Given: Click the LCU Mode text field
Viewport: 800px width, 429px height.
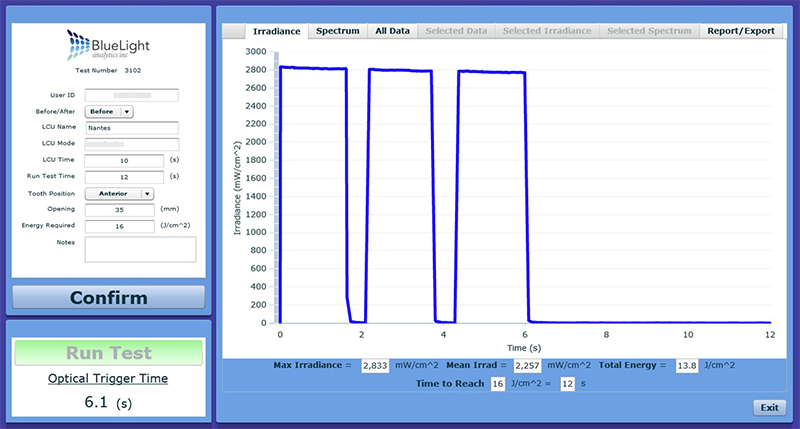Looking at the screenshot, I should [131, 144].
